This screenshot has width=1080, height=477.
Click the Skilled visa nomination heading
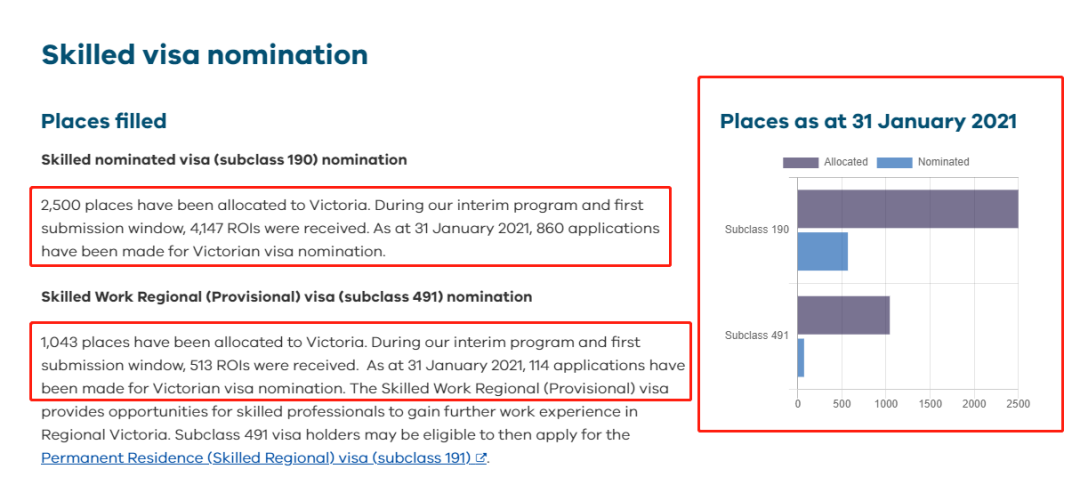pyautogui.click(x=205, y=54)
